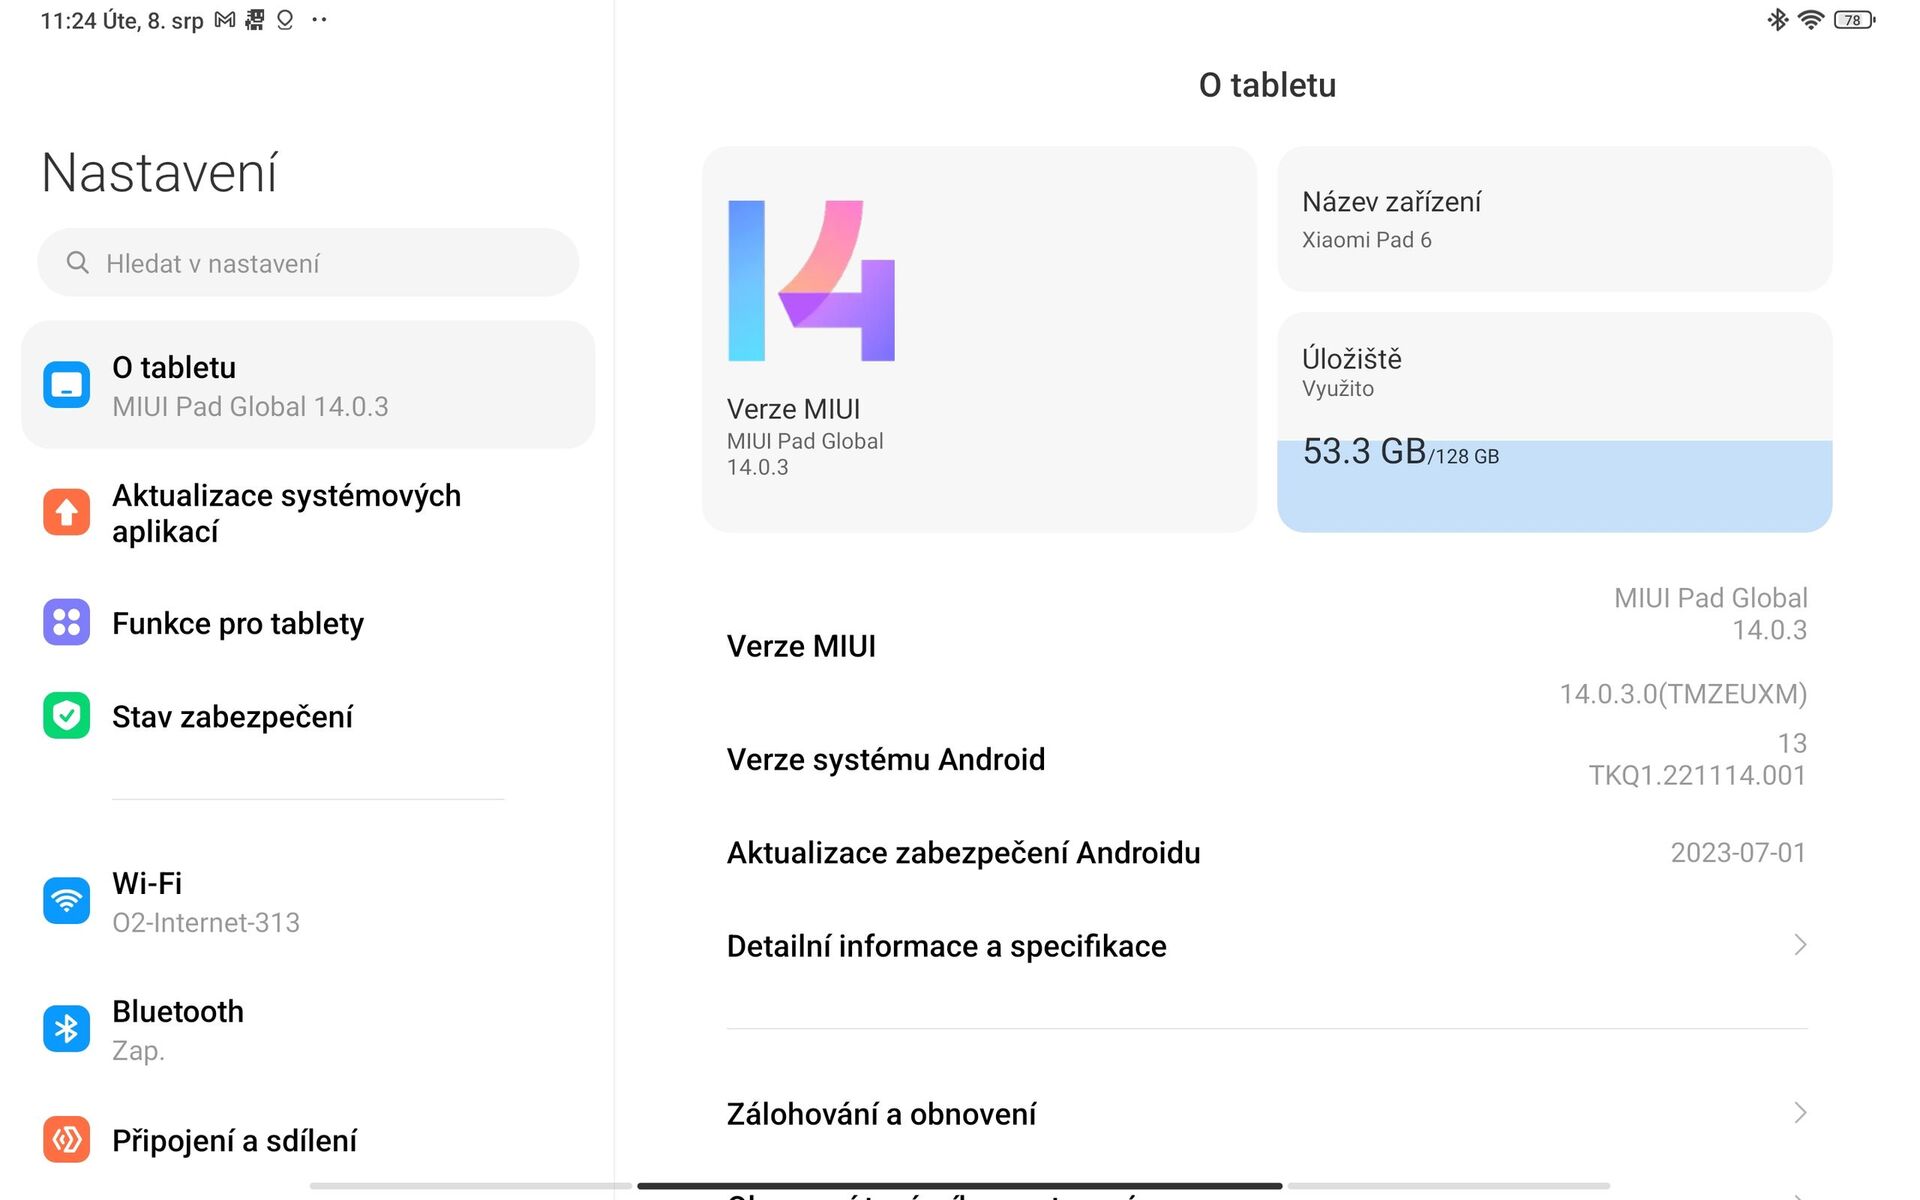Tap the Hledat v nastavení search field
The height and width of the screenshot is (1200, 1920).
point(307,262)
